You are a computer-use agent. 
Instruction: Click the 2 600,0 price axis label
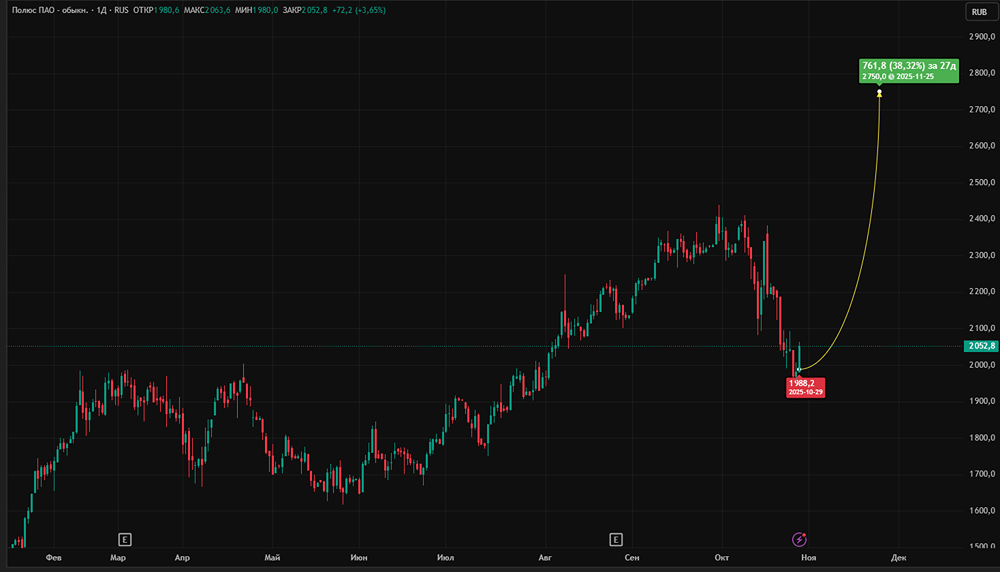(x=982, y=146)
